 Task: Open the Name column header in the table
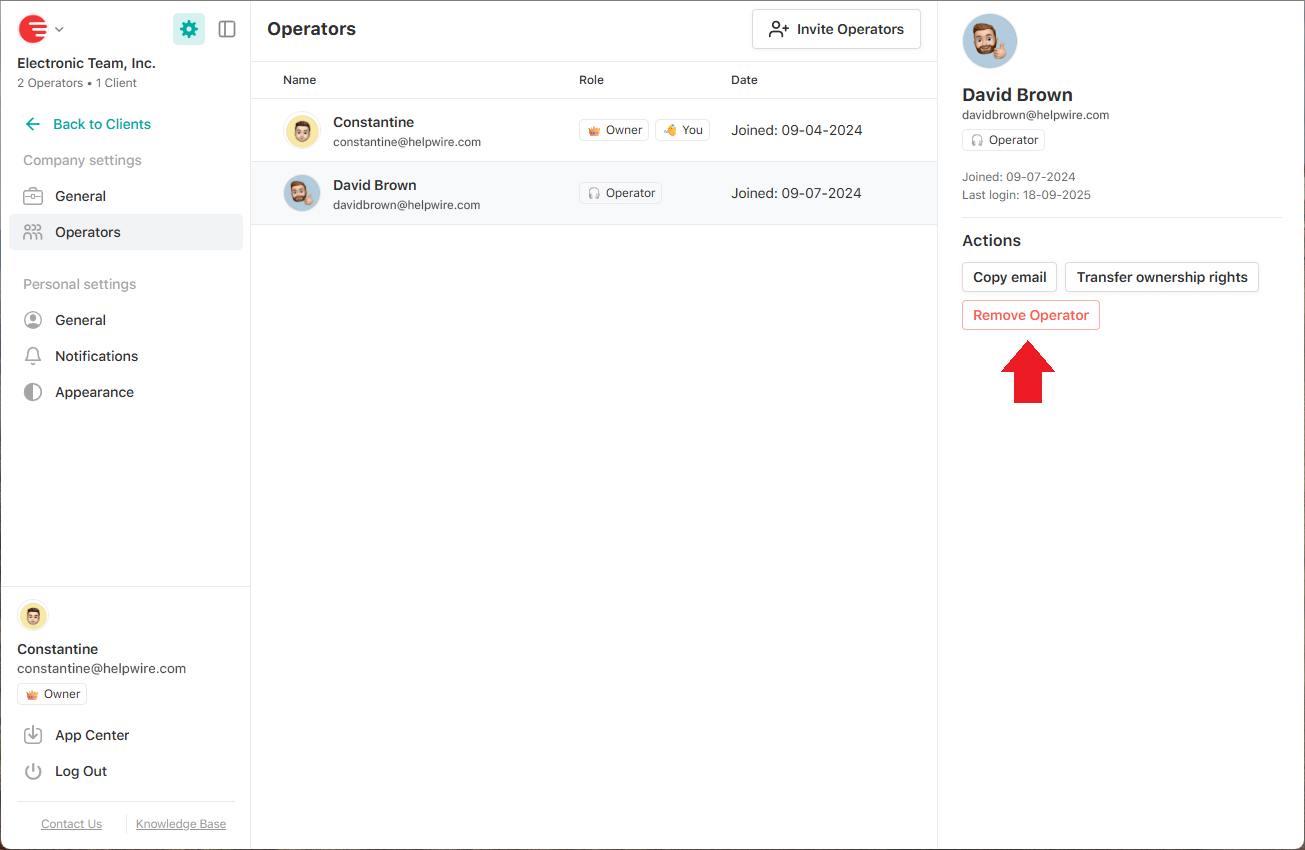(299, 79)
